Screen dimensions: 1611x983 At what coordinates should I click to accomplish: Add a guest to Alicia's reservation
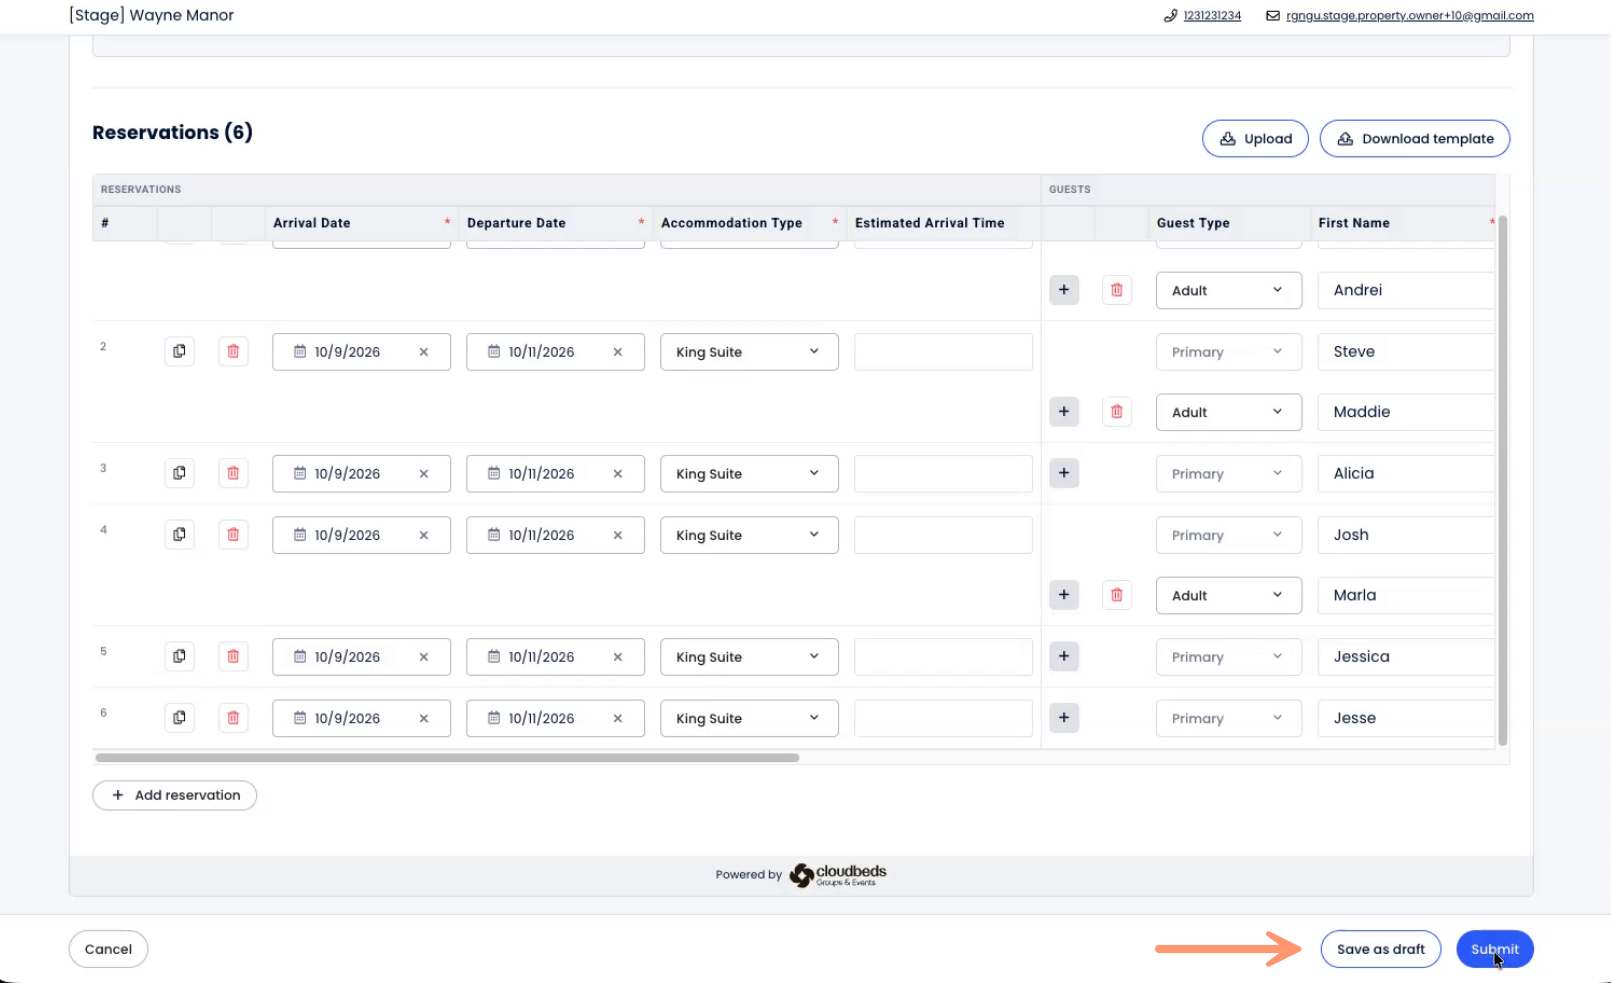pyautogui.click(x=1064, y=473)
